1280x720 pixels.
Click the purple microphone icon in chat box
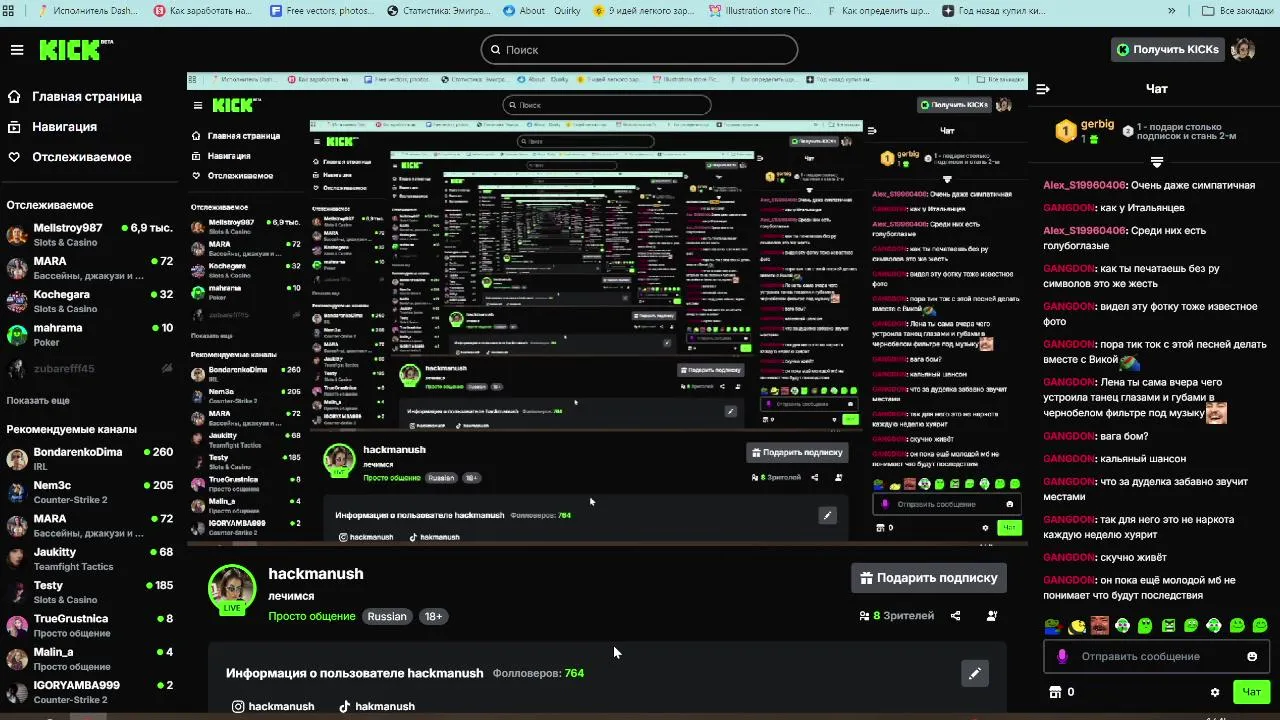pos(1062,656)
